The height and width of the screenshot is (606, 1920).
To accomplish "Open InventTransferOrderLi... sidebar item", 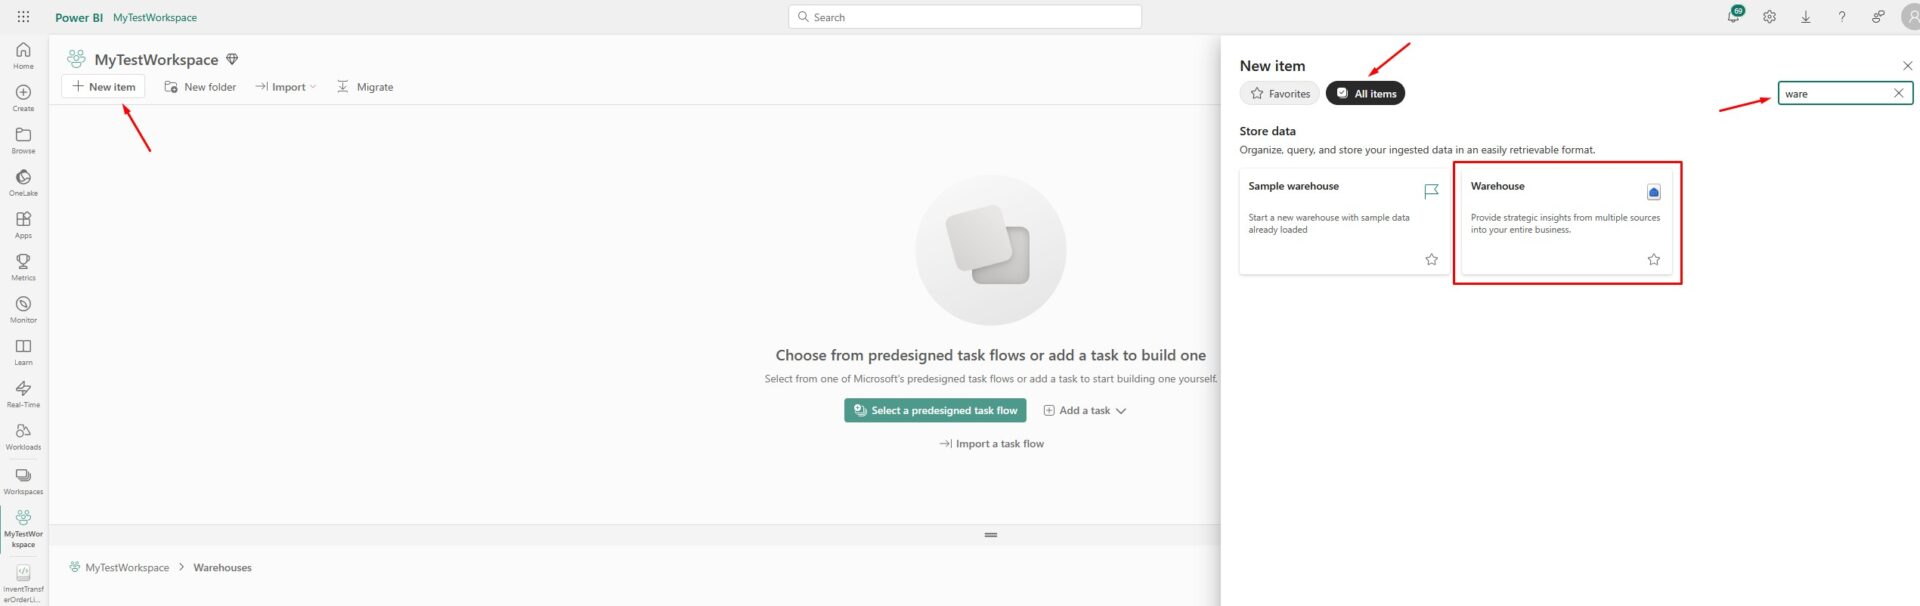I will pyautogui.click(x=23, y=584).
